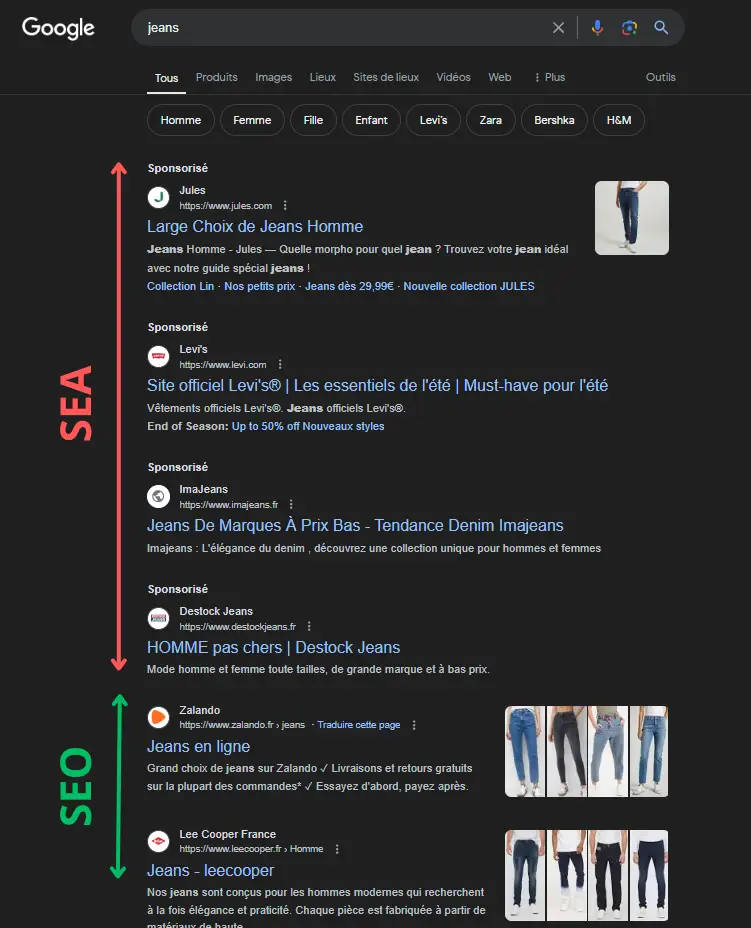Switch to the Images tab
Image resolution: width=751 pixels, height=928 pixels.
(x=273, y=77)
